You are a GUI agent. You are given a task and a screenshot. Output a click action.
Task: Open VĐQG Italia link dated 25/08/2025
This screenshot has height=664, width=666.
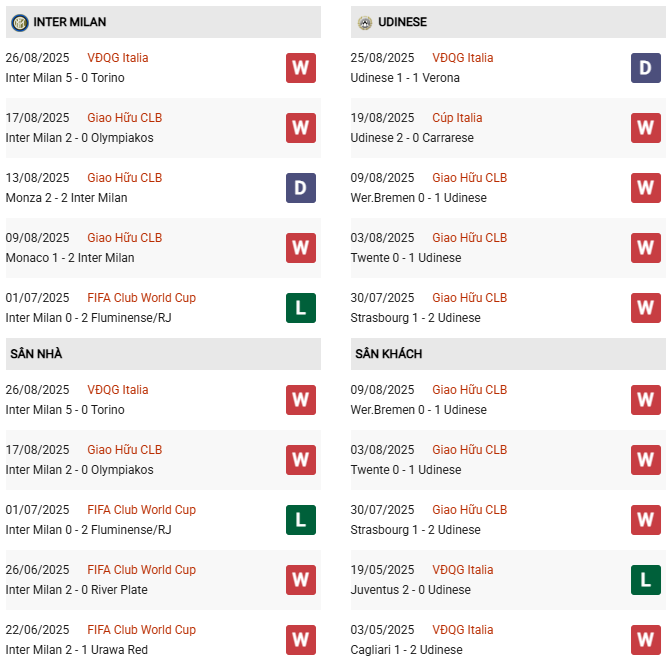pyautogui.click(x=462, y=58)
